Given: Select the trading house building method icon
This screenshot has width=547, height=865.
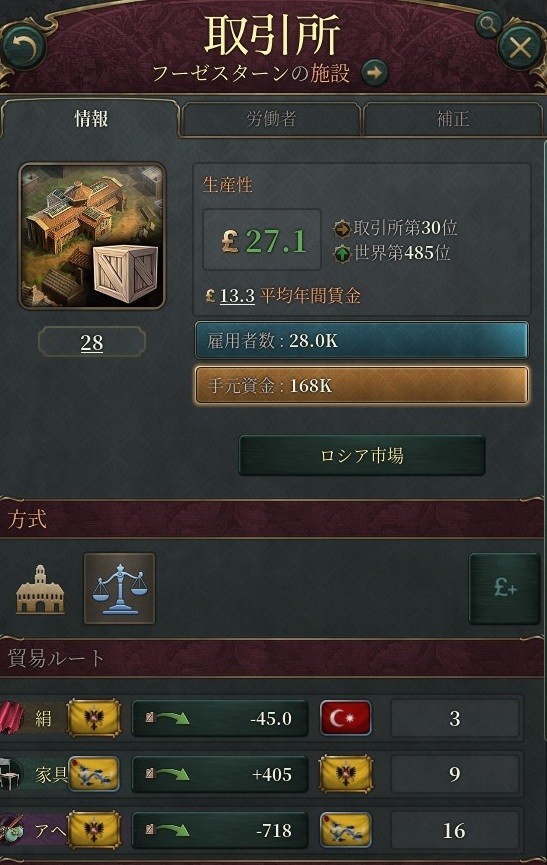Looking at the screenshot, I should [x=40, y=589].
